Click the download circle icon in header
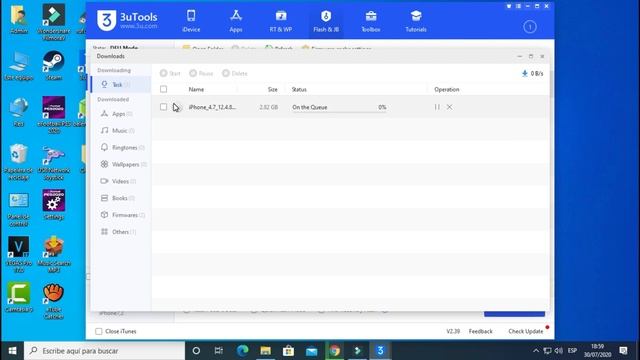The width and height of the screenshot is (640, 360). [529, 27]
